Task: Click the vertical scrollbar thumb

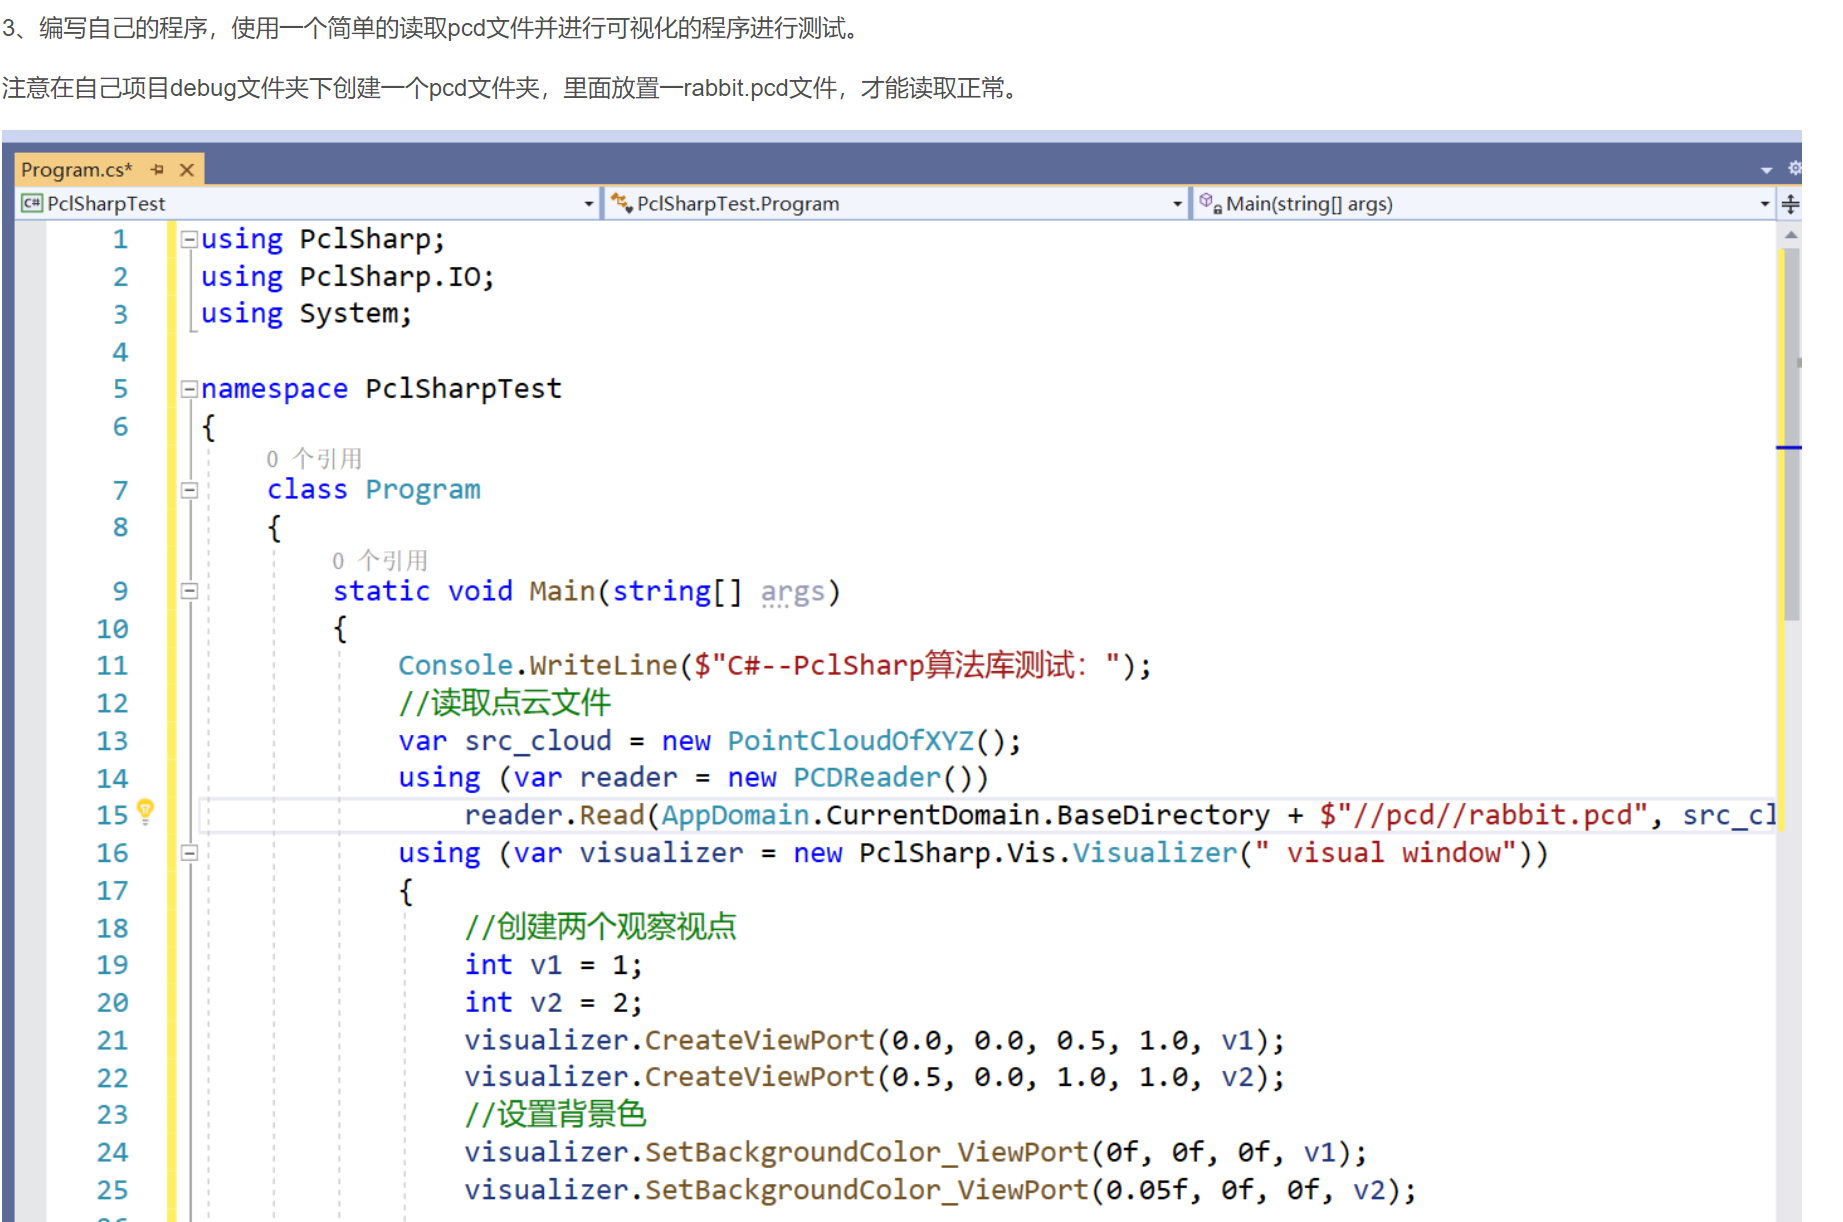Action: tap(1791, 433)
